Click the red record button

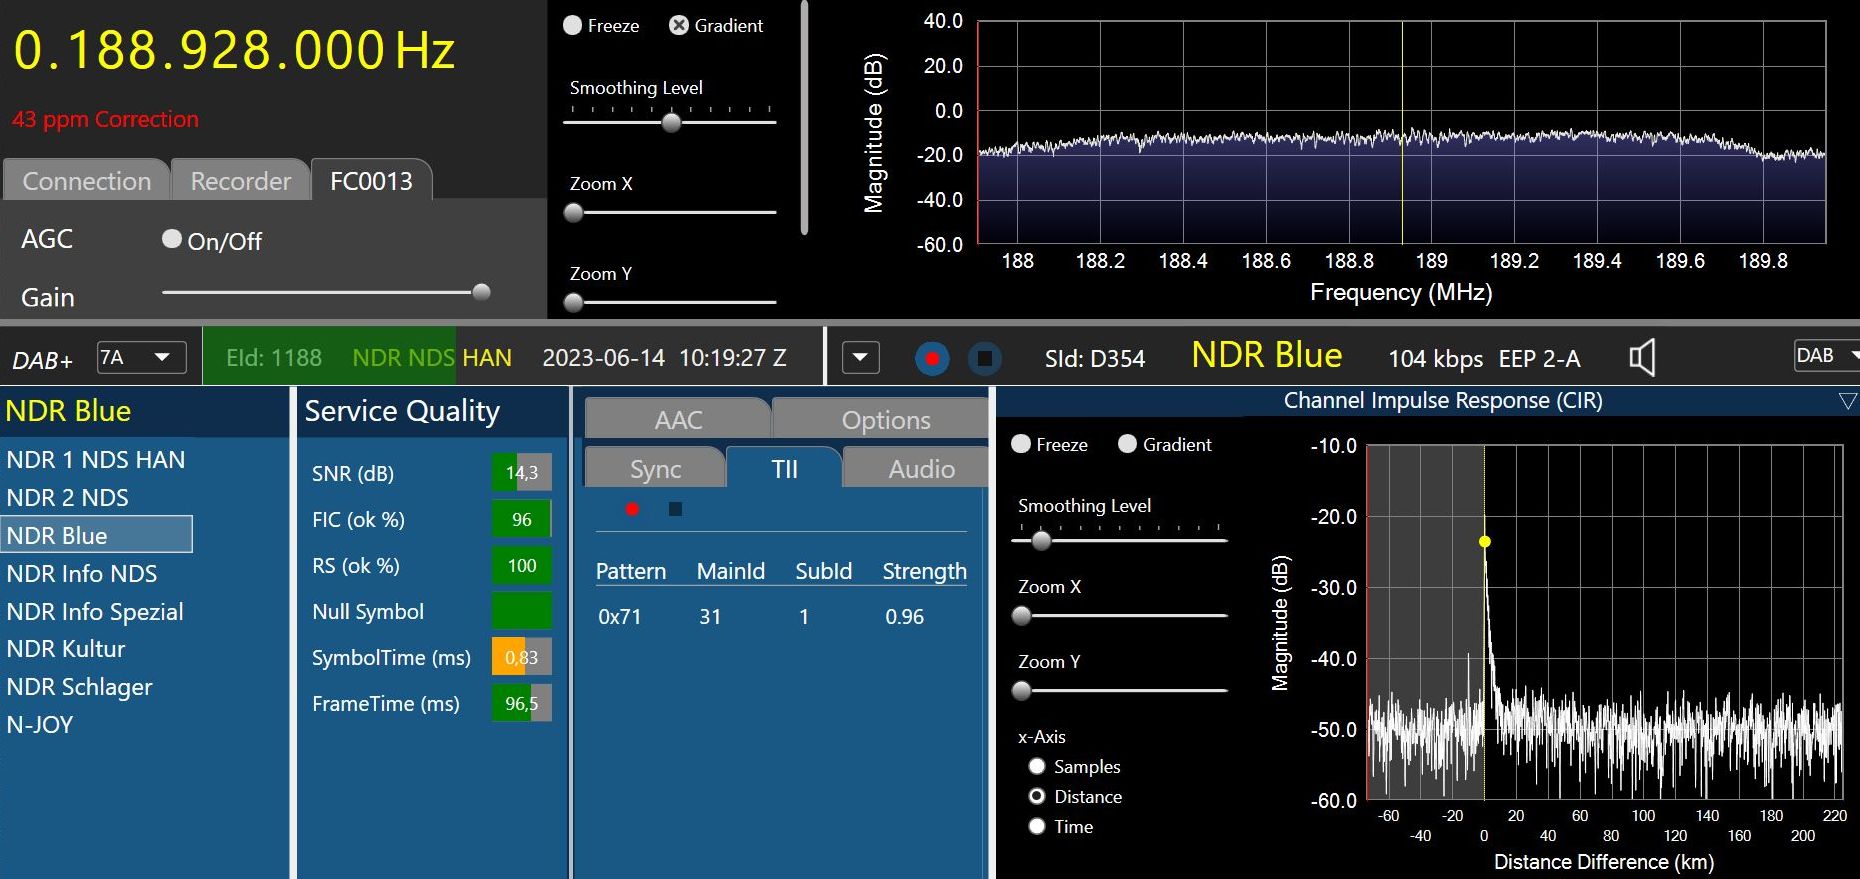click(x=932, y=358)
